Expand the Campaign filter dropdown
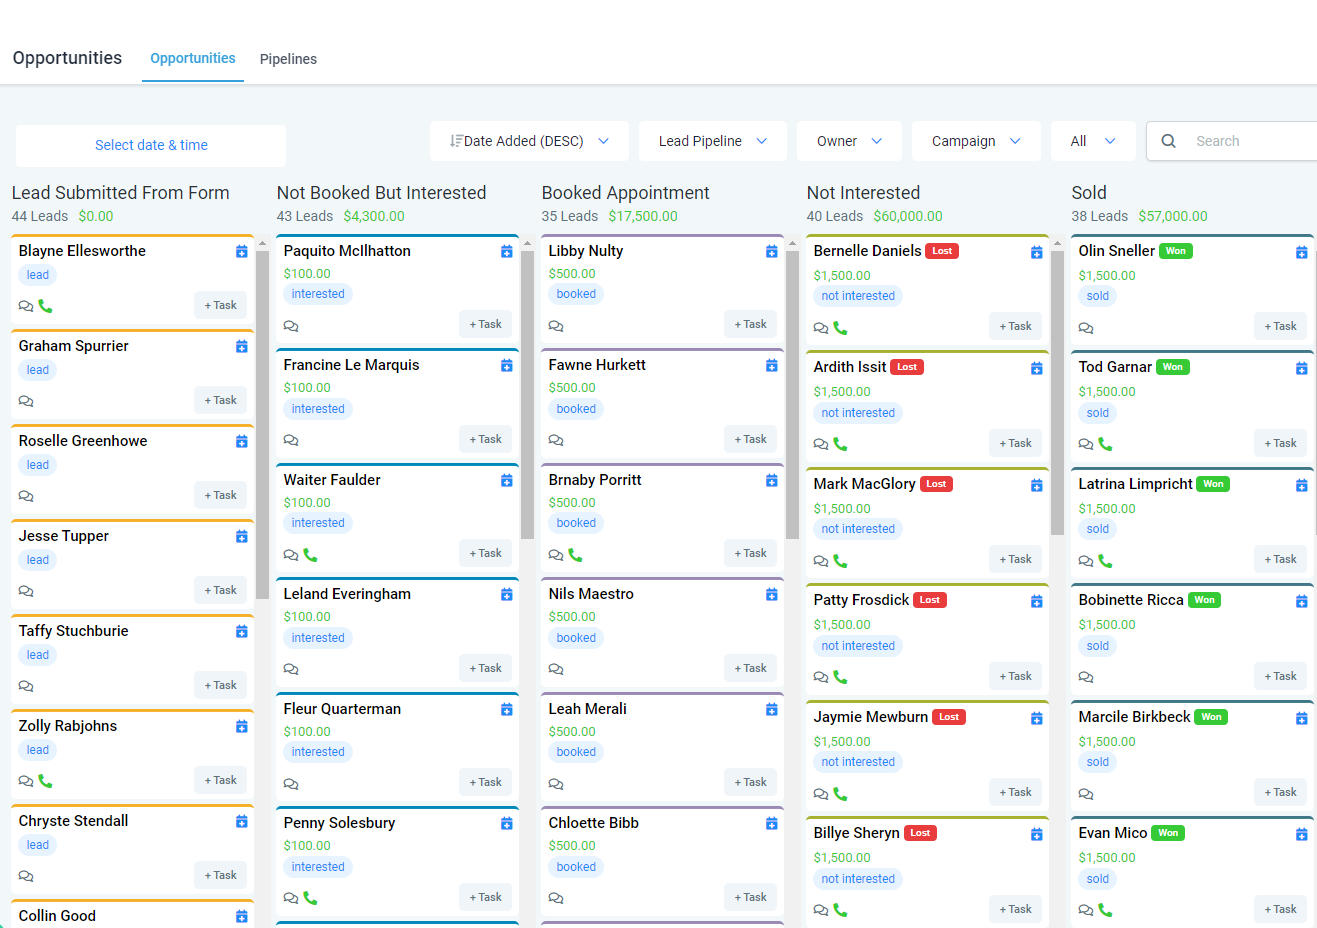The image size is (1317, 928). pyautogui.click(x=976, y=141)
